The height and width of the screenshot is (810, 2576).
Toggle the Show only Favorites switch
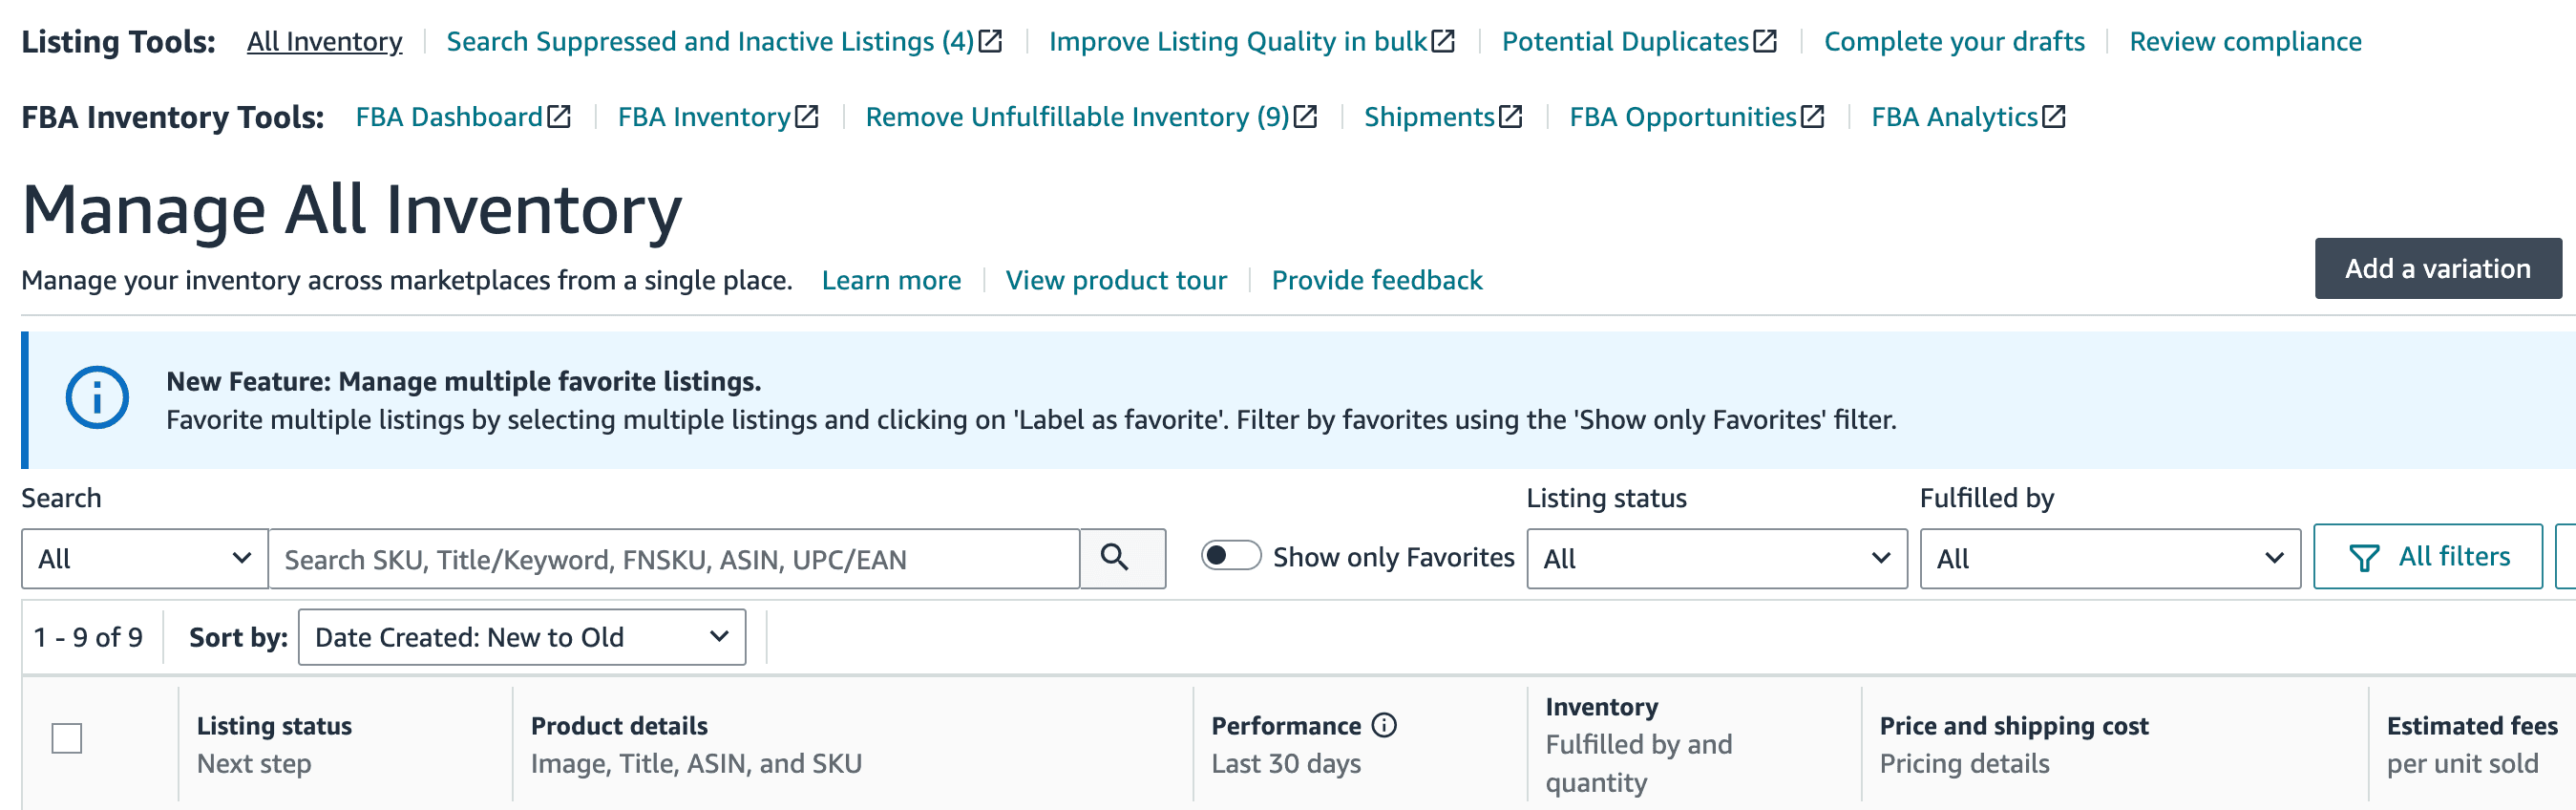tap(1231, 556)
